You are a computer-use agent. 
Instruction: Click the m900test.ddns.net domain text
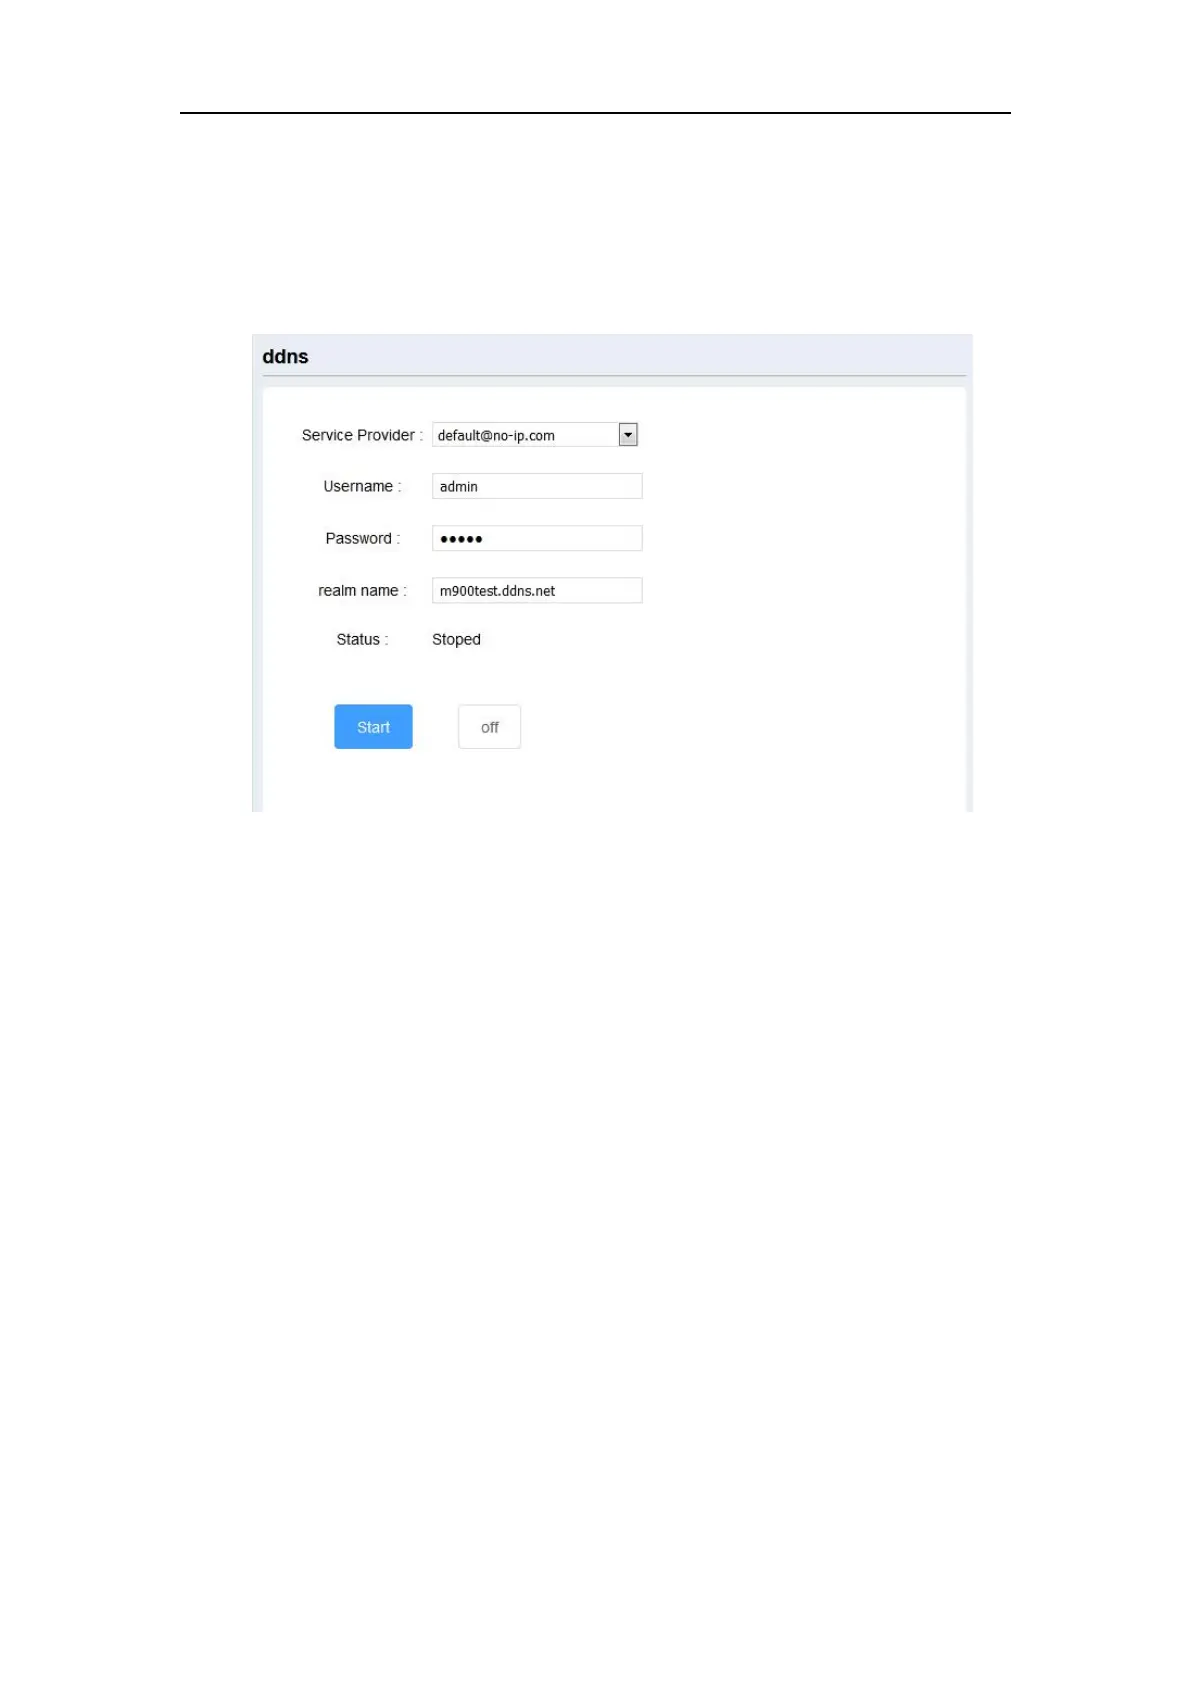pos(497,591)
